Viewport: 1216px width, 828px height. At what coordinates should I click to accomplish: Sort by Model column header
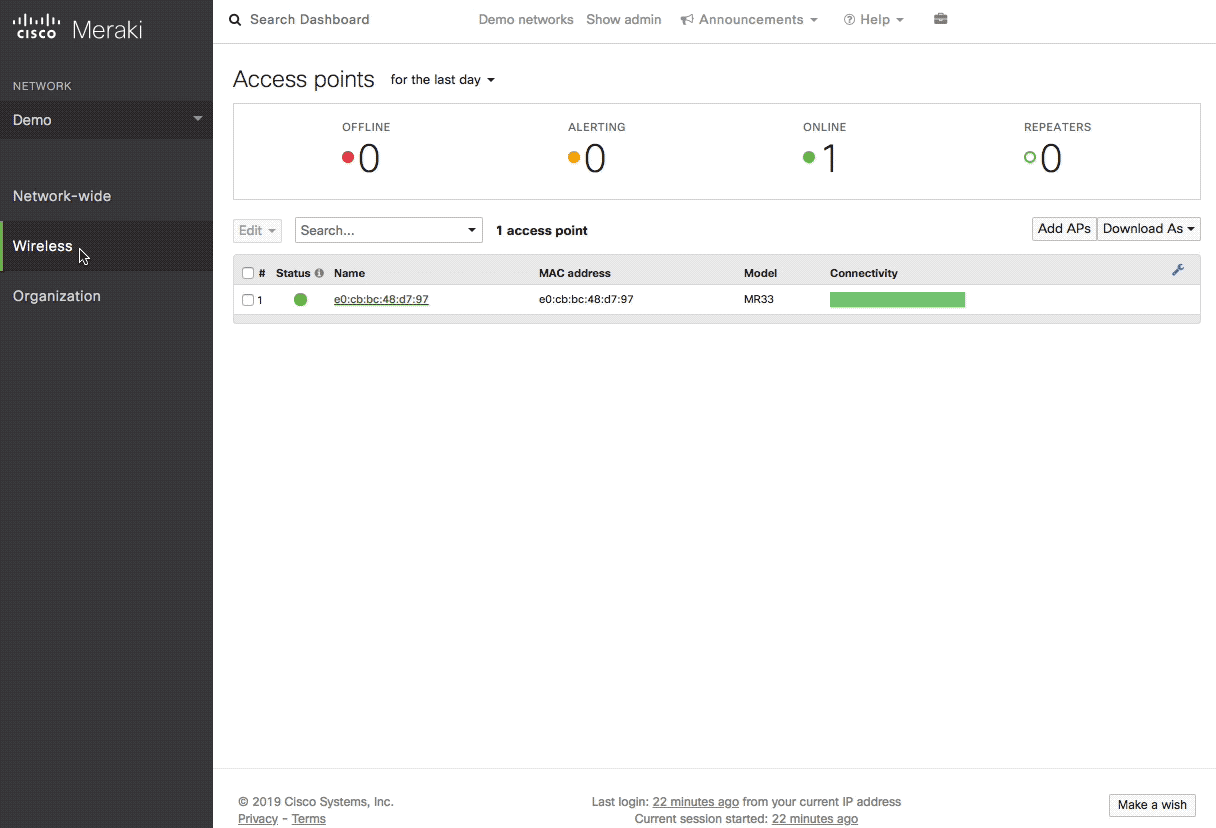coord(760,273)
